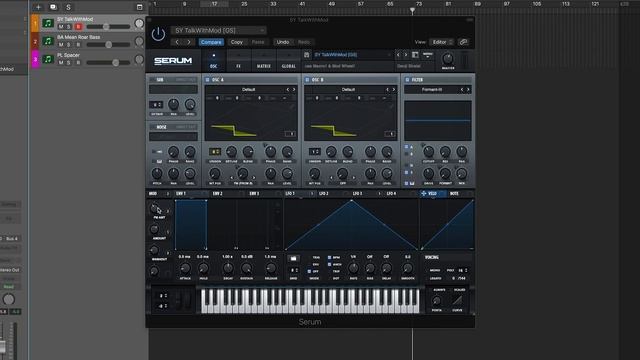This screenshot has height=360, width=640.
Task: Click the Paste button
Action: coord(258,42)
